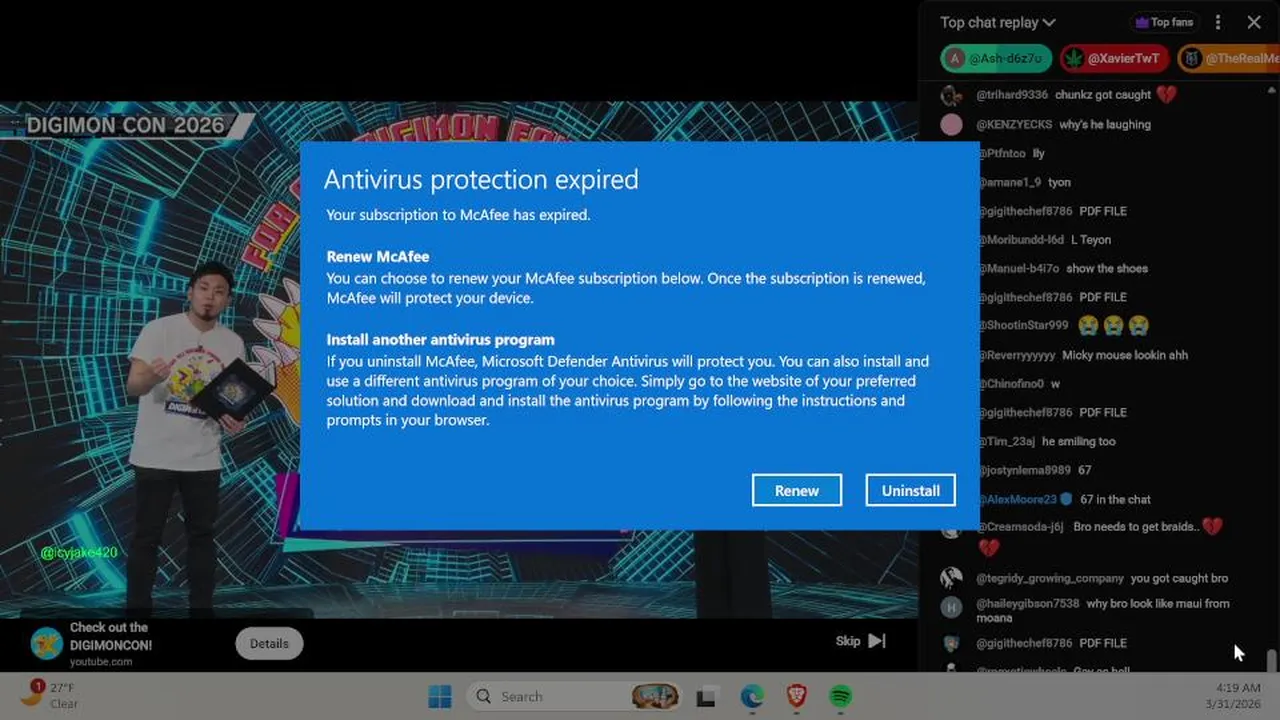This screenshot has height=720, width=1280.
Task: Click the search highlight image in the taskbar
Action: pos(656,696)
